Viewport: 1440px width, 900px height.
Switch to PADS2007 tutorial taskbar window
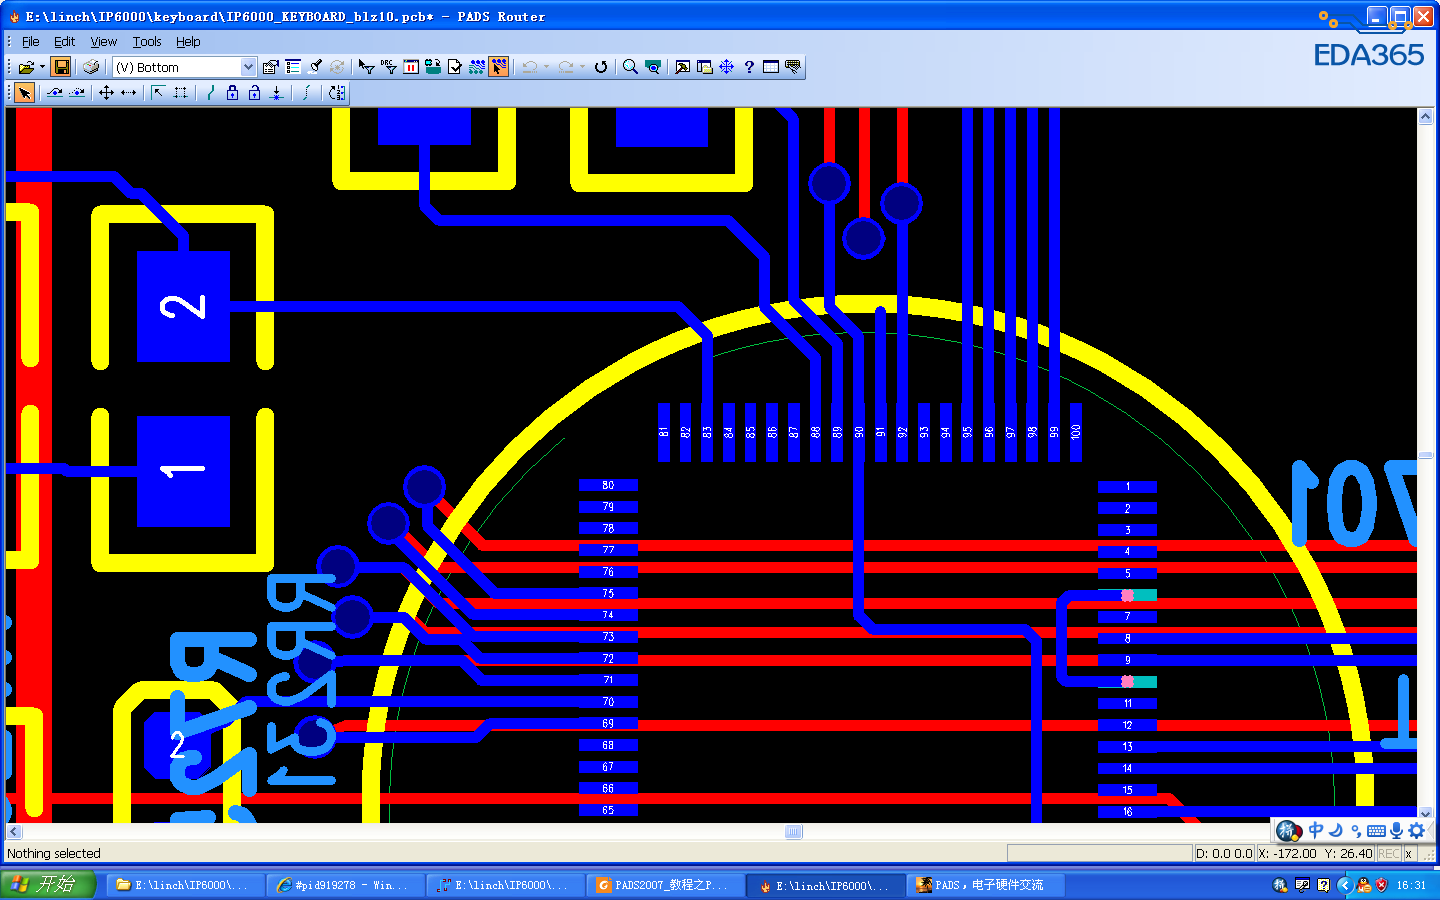coord(666,885)
